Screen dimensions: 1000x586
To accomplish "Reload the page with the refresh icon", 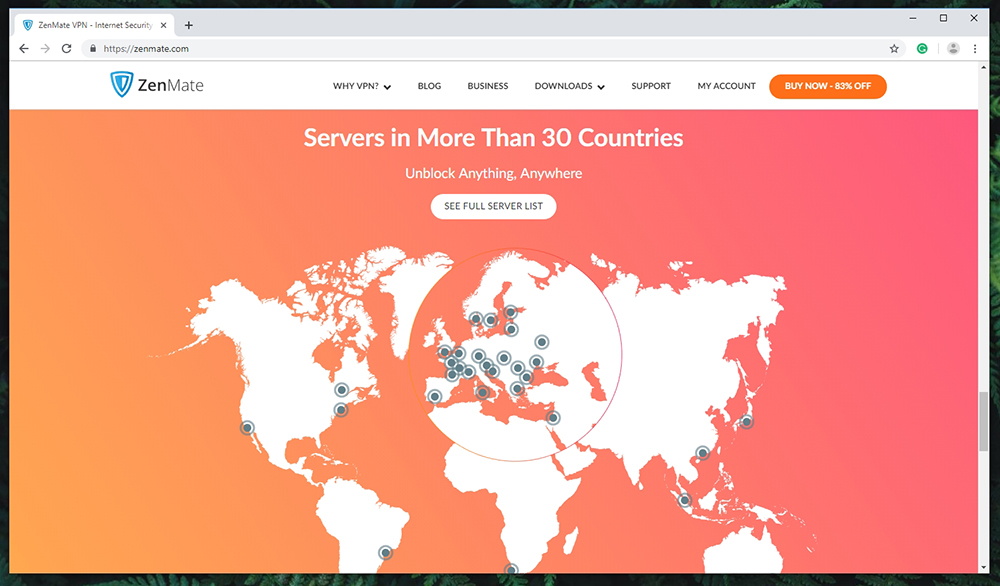I will point(66,48).
